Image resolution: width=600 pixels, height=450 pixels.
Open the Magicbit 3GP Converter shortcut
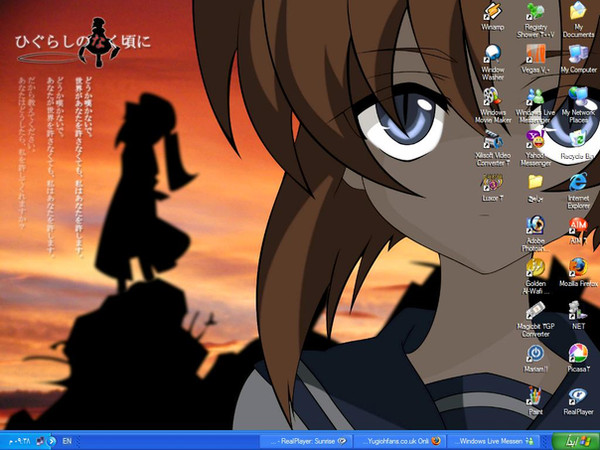point(535,319)
